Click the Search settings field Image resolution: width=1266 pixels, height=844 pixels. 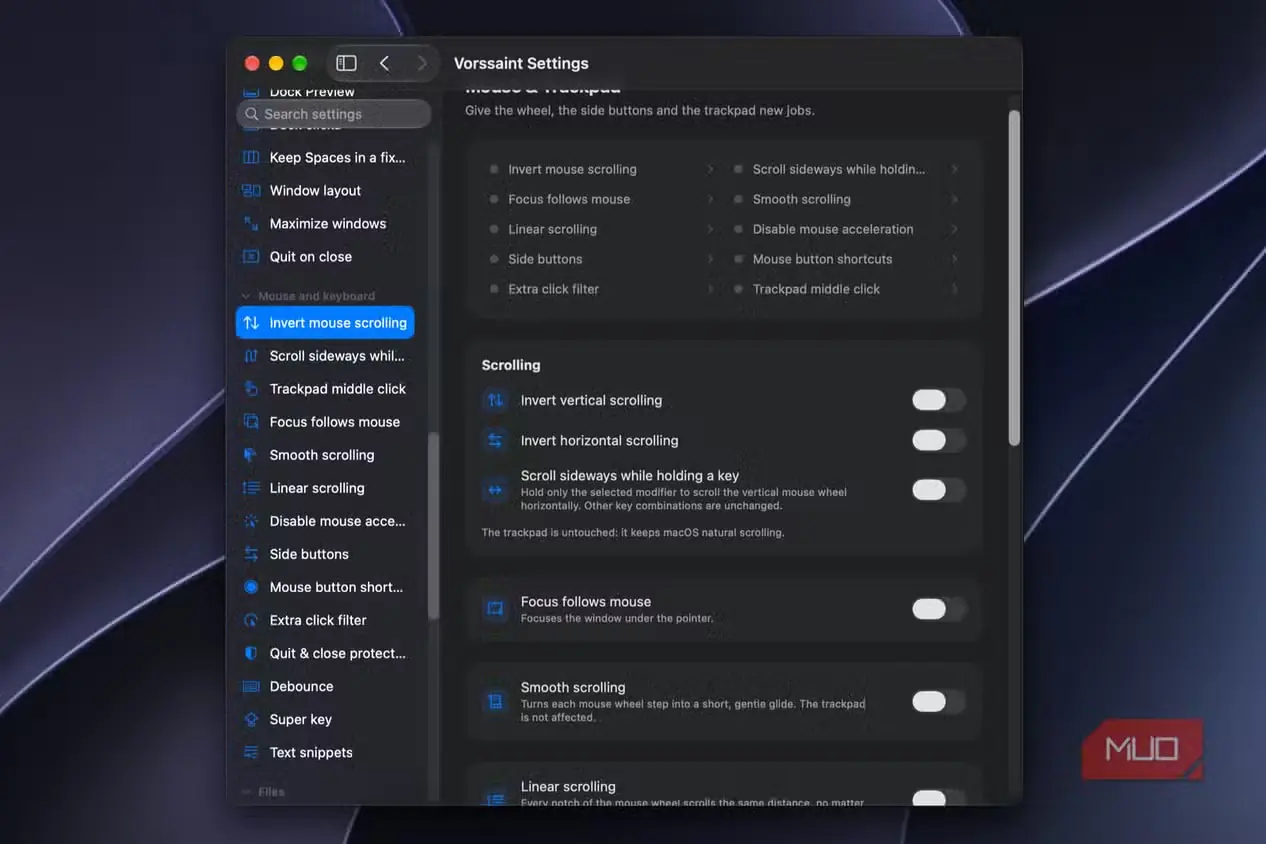334,114
